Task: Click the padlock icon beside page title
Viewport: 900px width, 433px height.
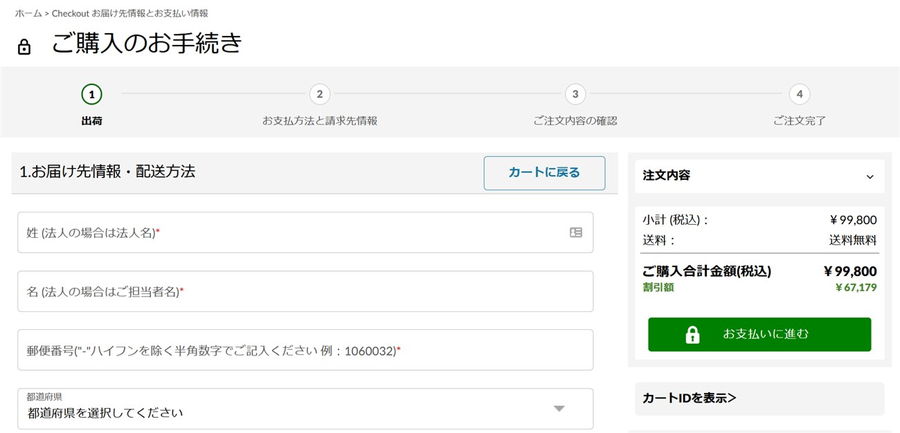Action: pos(24,47)
